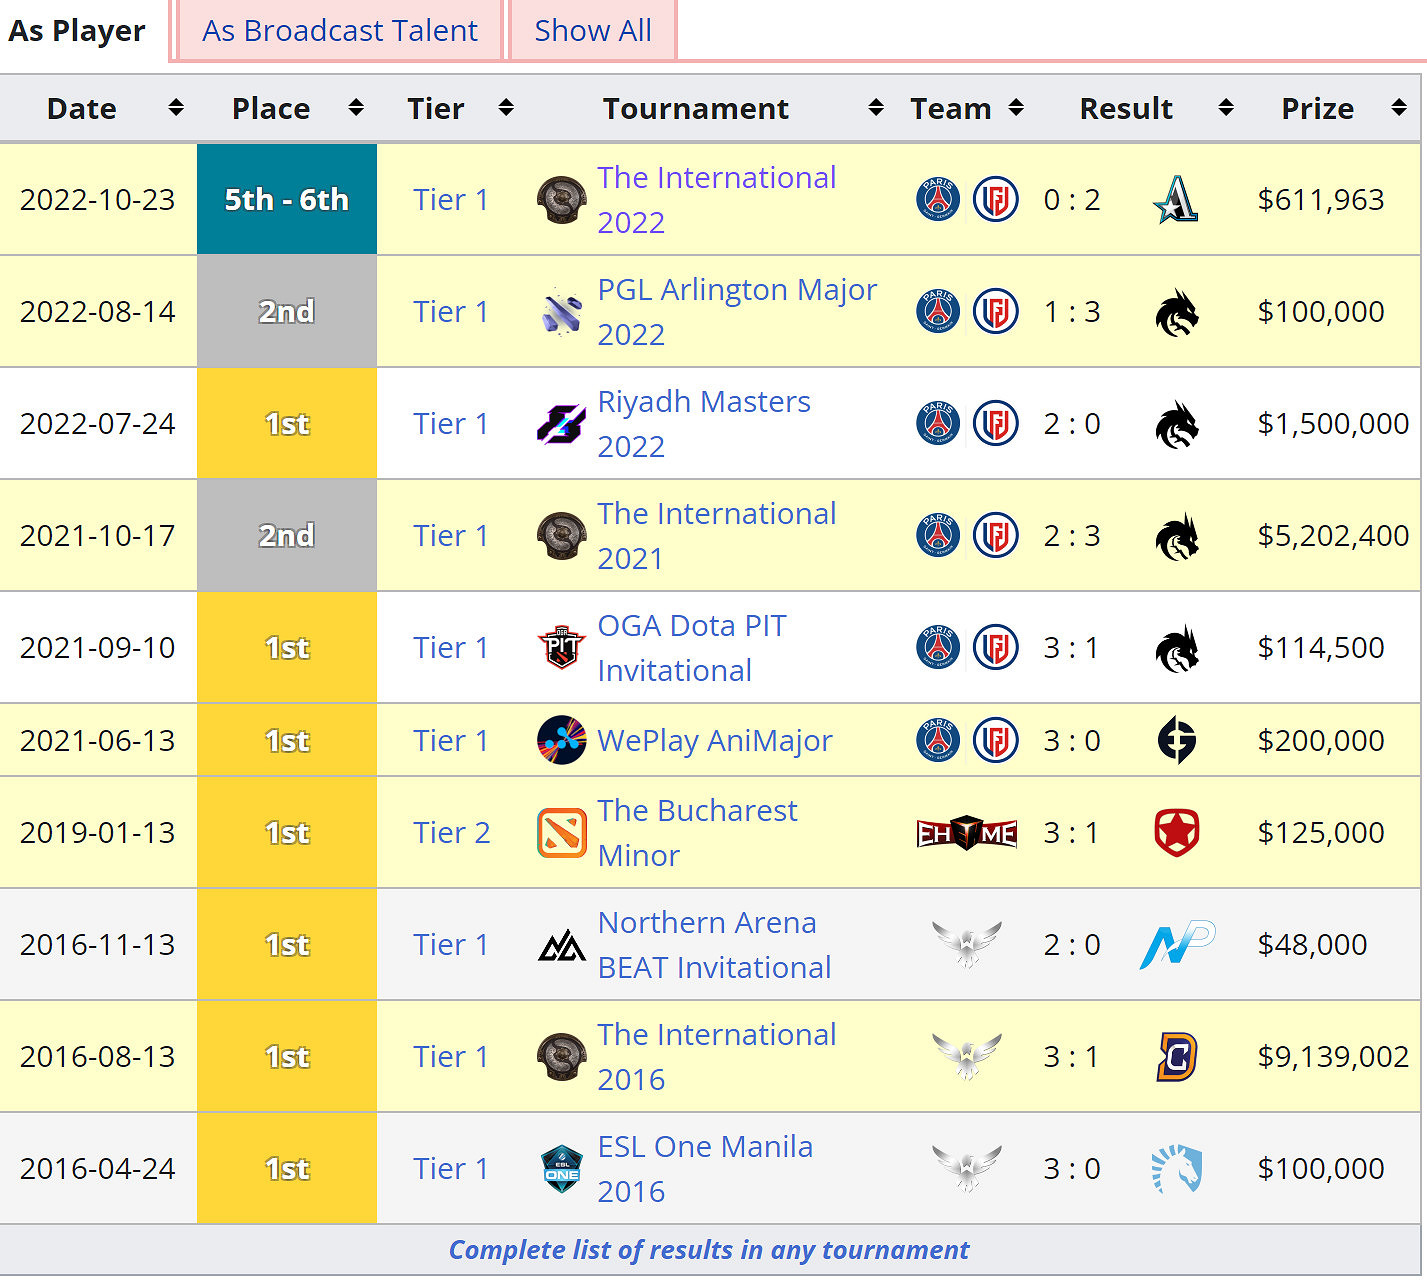Viewport: 1427px width, 1282px height.
Task: Click OGA Dota PIT tournament icon
Action: 561,648
